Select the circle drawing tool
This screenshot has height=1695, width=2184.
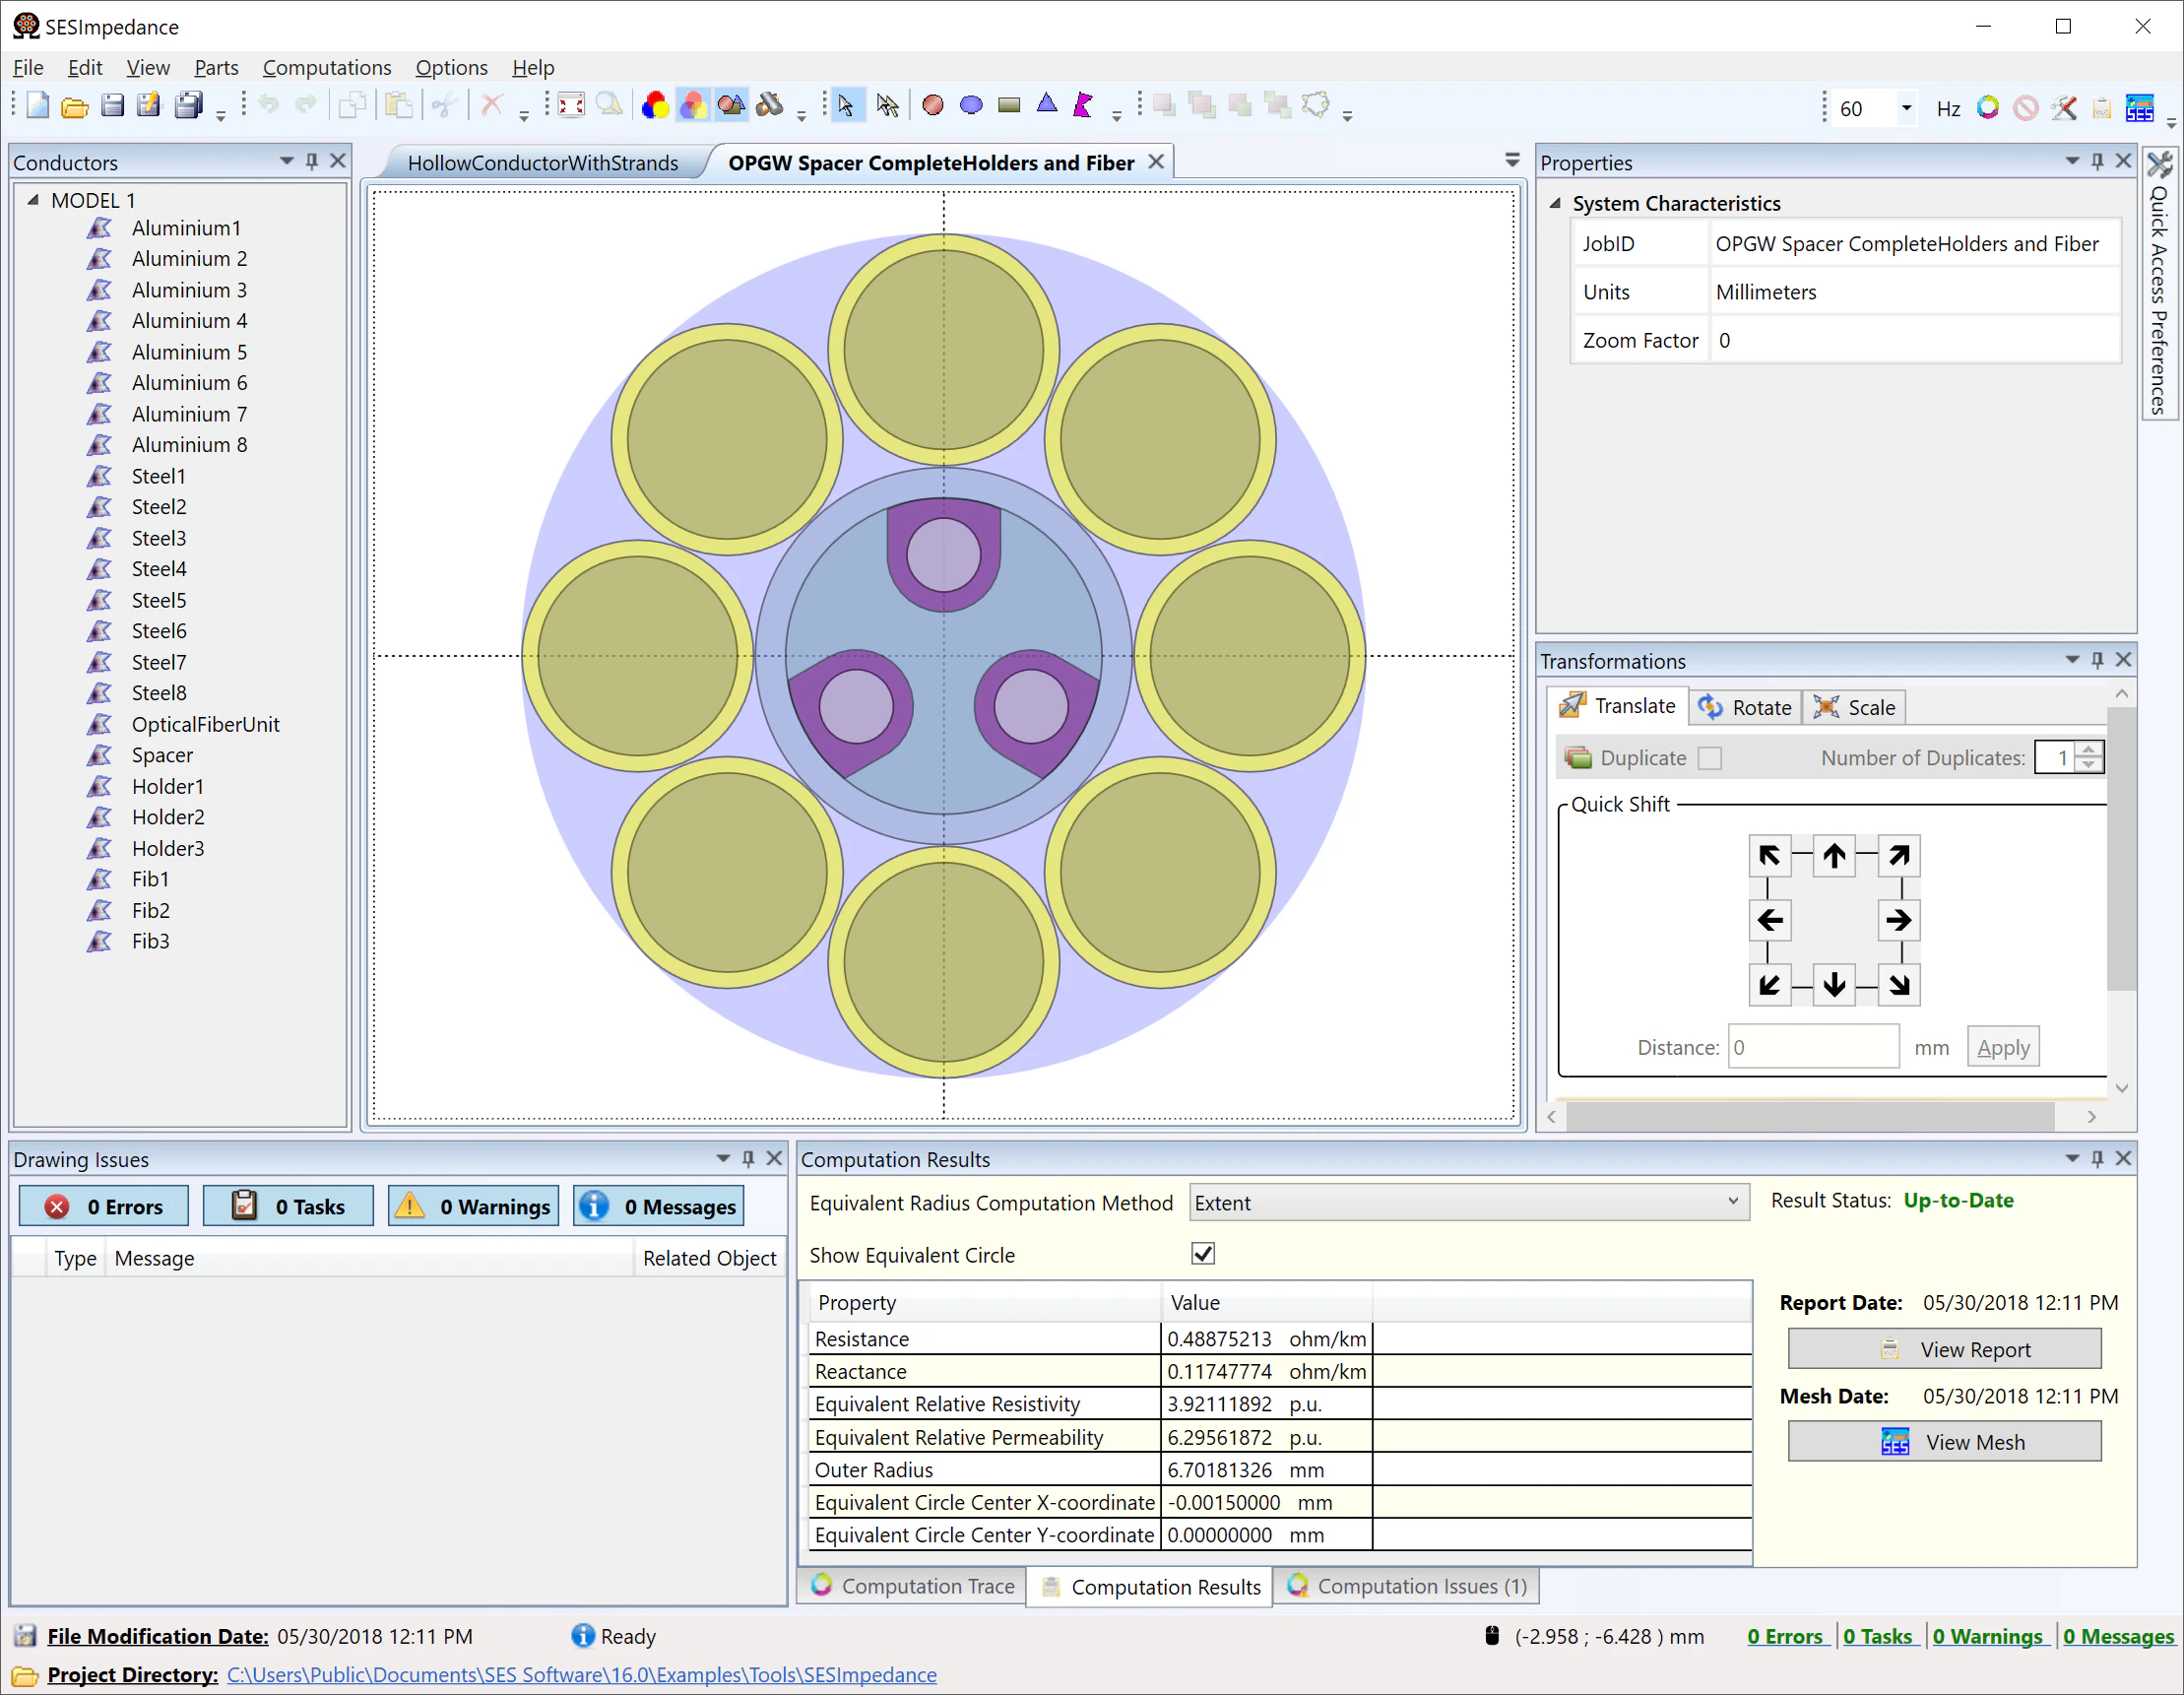(x=933, y=105)
